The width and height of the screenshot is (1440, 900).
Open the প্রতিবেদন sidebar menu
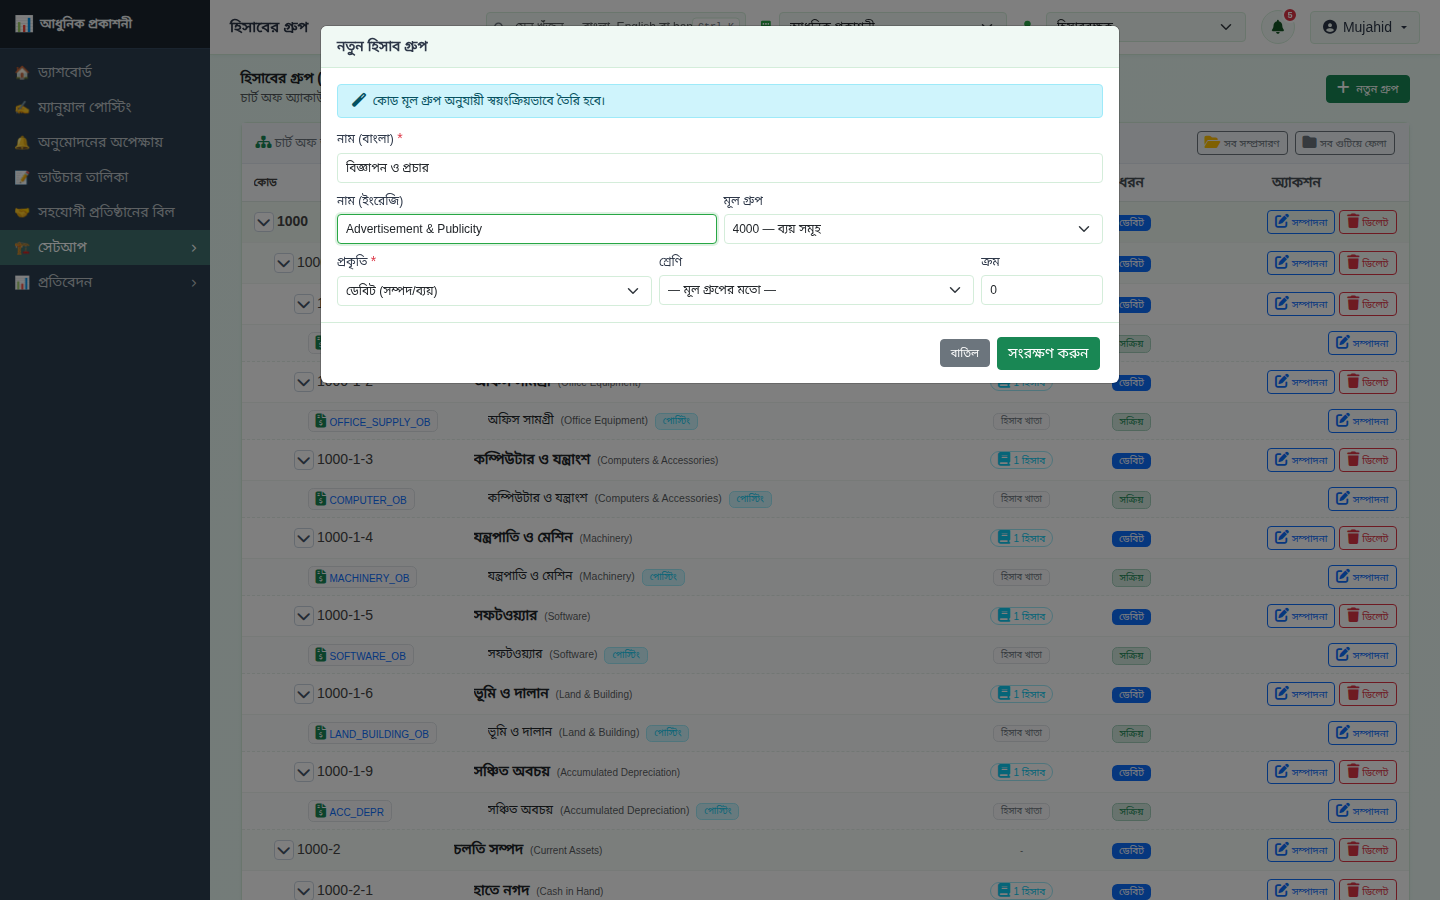[x=105, y=282]
